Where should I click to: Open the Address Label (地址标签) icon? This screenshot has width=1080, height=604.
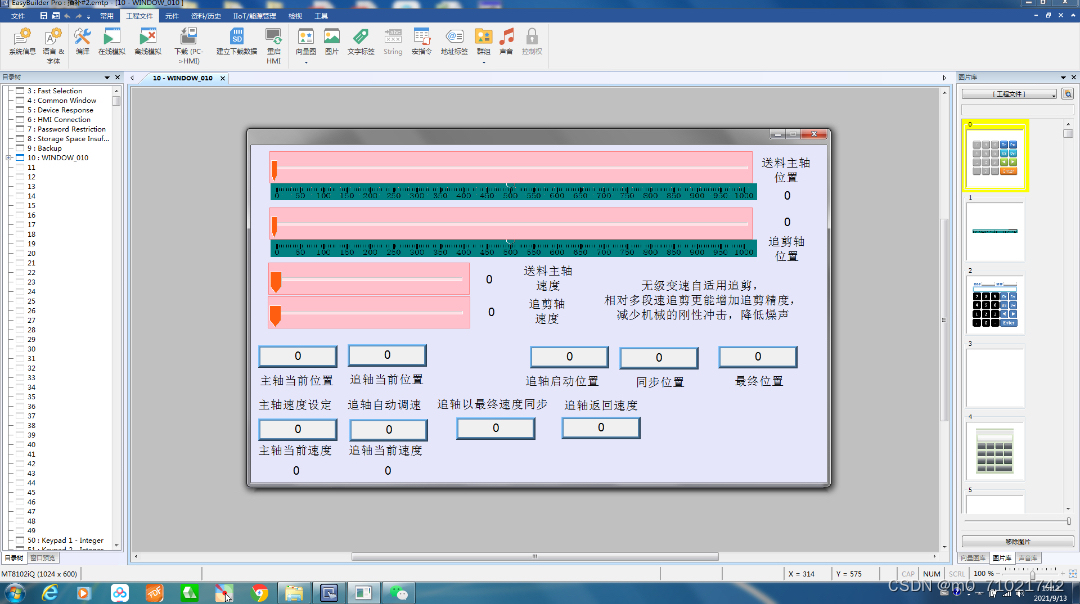[454, 41]
